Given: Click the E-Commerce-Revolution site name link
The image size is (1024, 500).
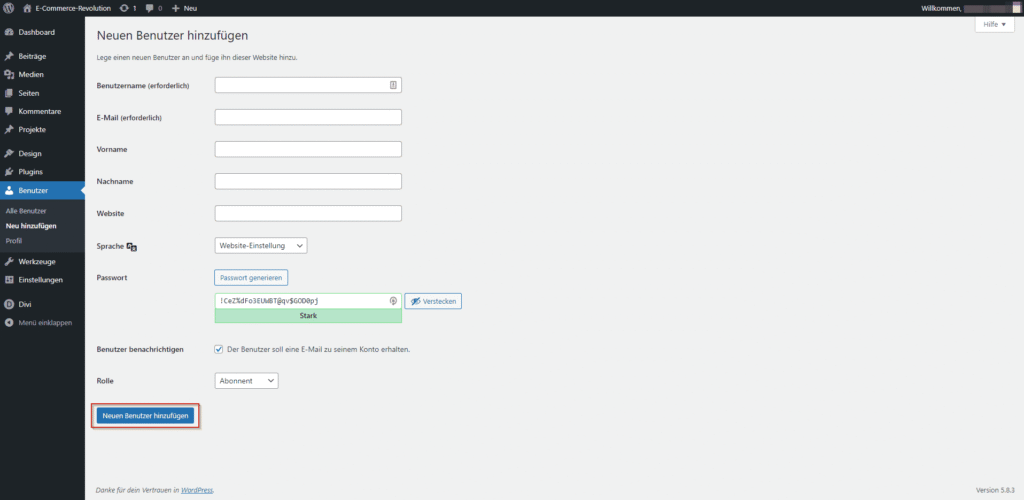Looking at the screenshot, I should pos(72,8).
